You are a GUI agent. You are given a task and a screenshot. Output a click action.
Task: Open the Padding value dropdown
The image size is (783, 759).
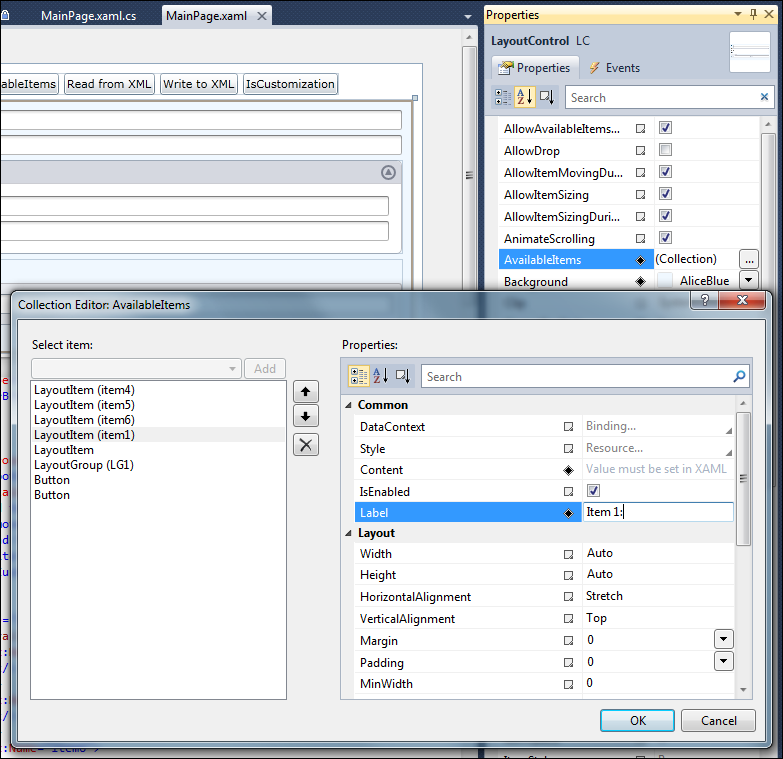(x=724, y=661)
